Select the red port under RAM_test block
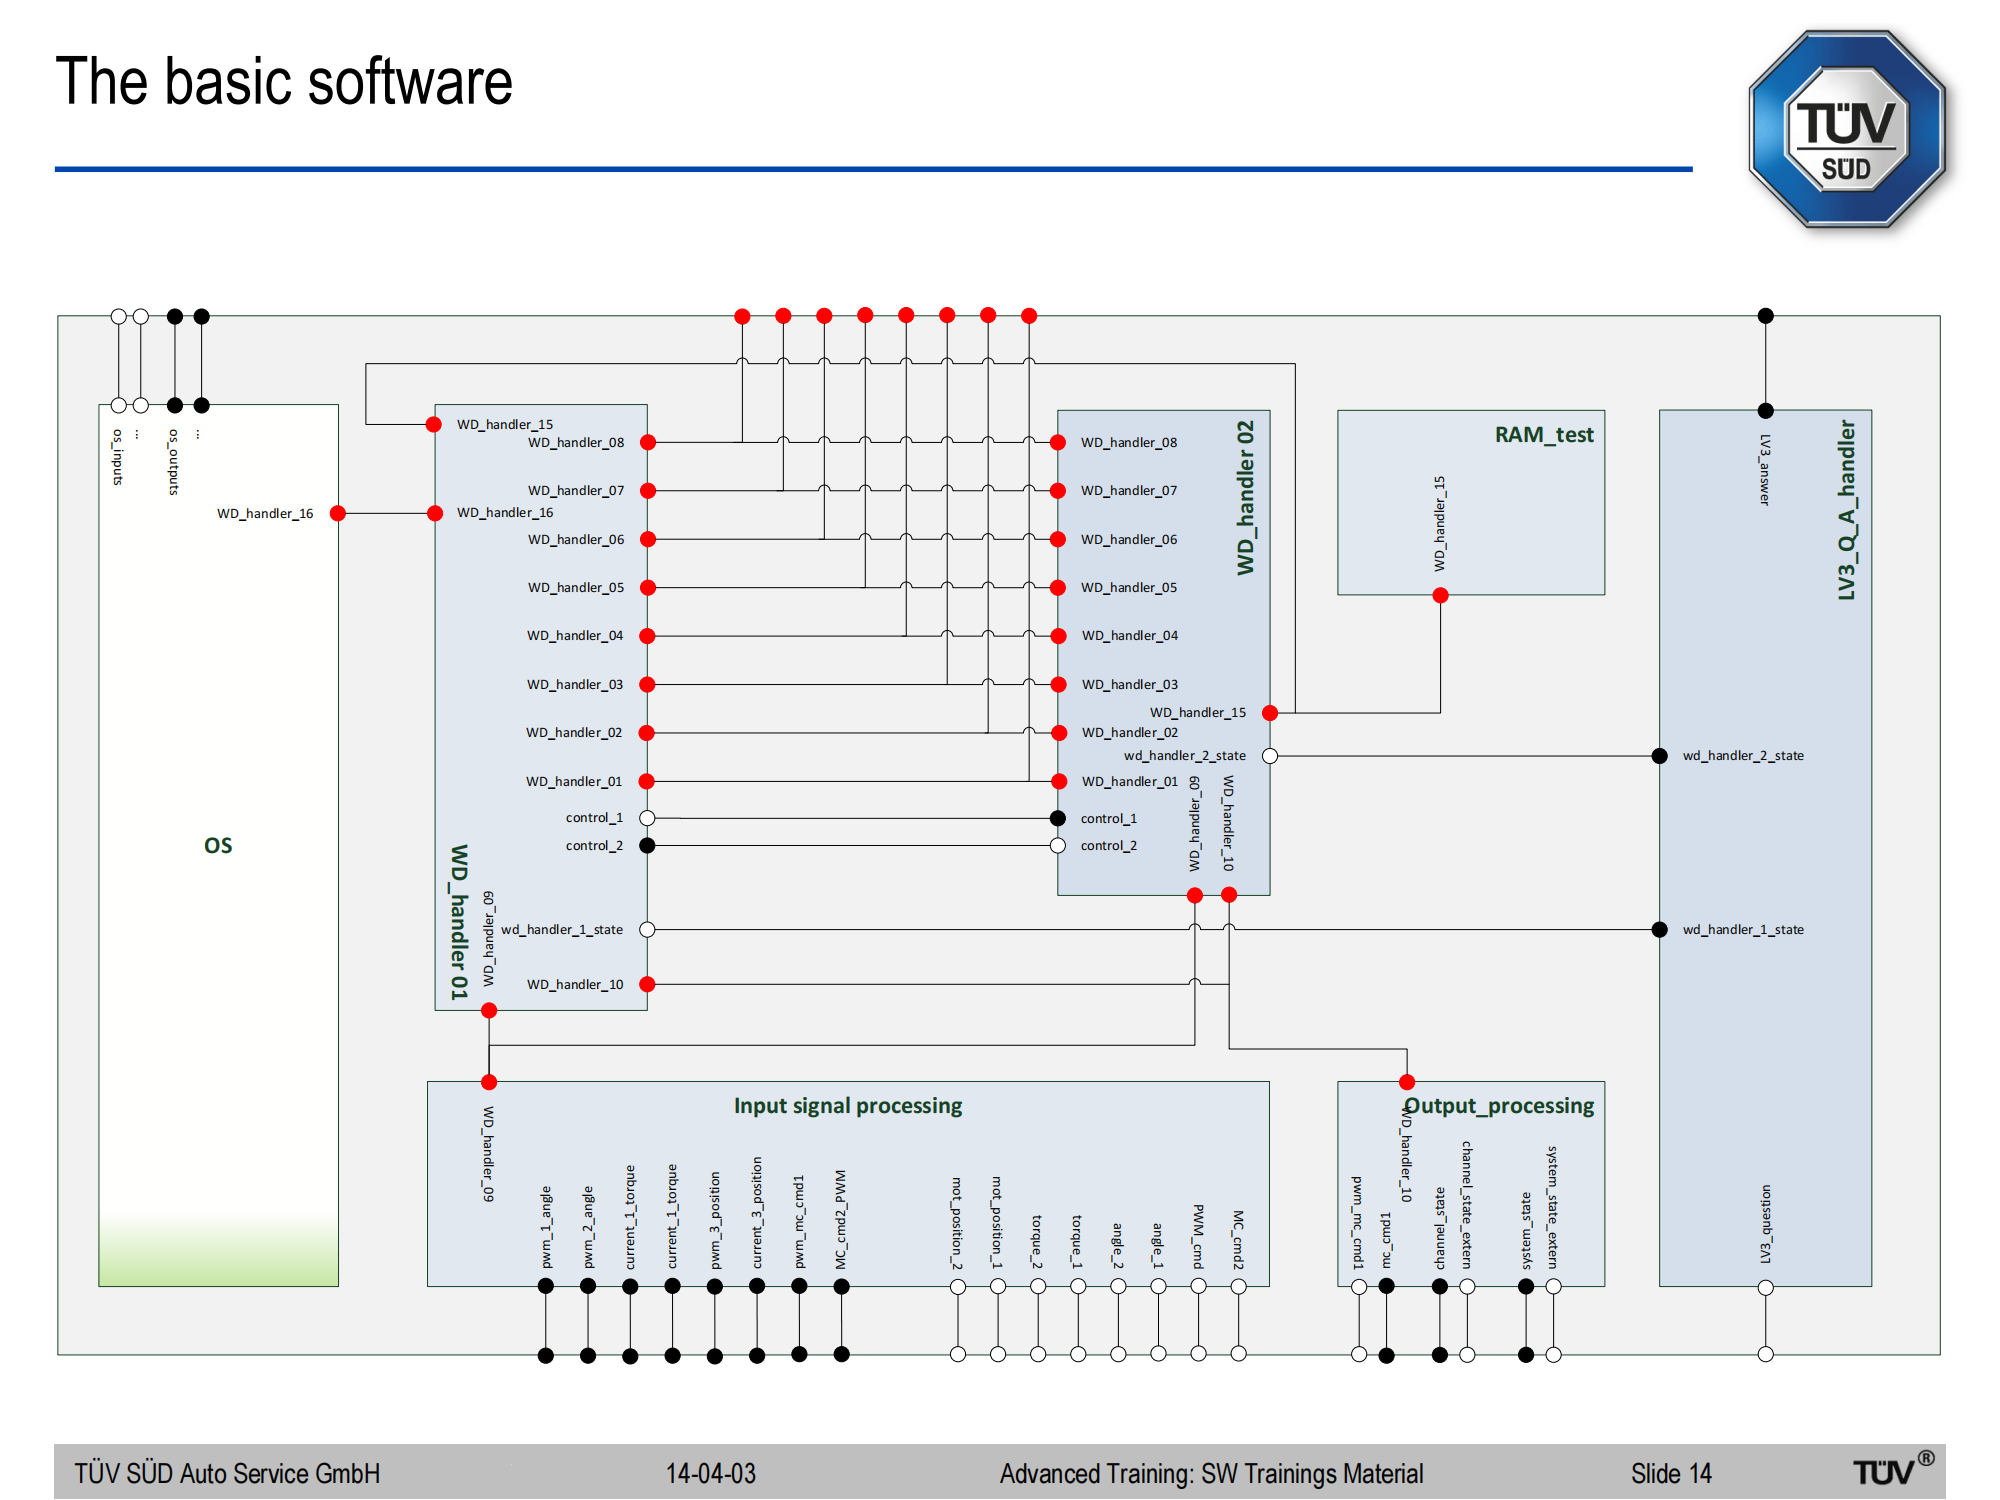This screenshot has width=2000, height=1500. (x=1440, y=595)
